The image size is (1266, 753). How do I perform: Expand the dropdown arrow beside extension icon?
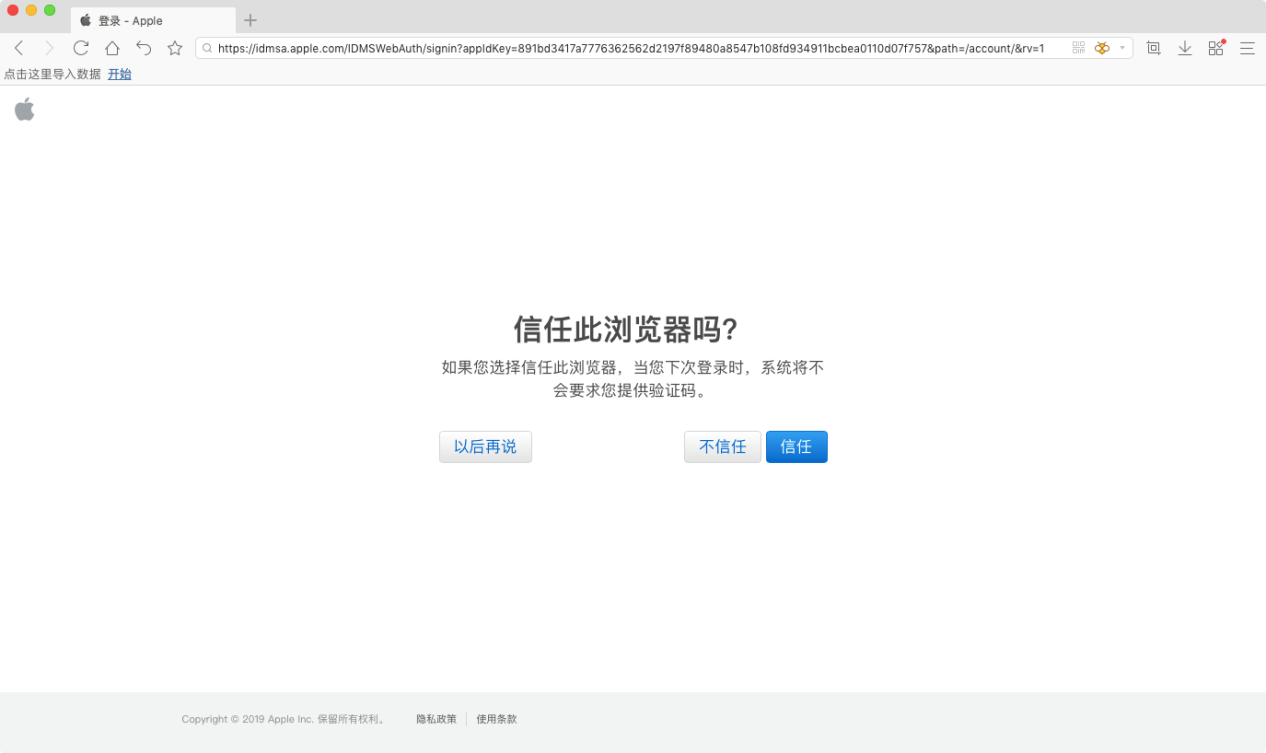(x=1122, y=48)
